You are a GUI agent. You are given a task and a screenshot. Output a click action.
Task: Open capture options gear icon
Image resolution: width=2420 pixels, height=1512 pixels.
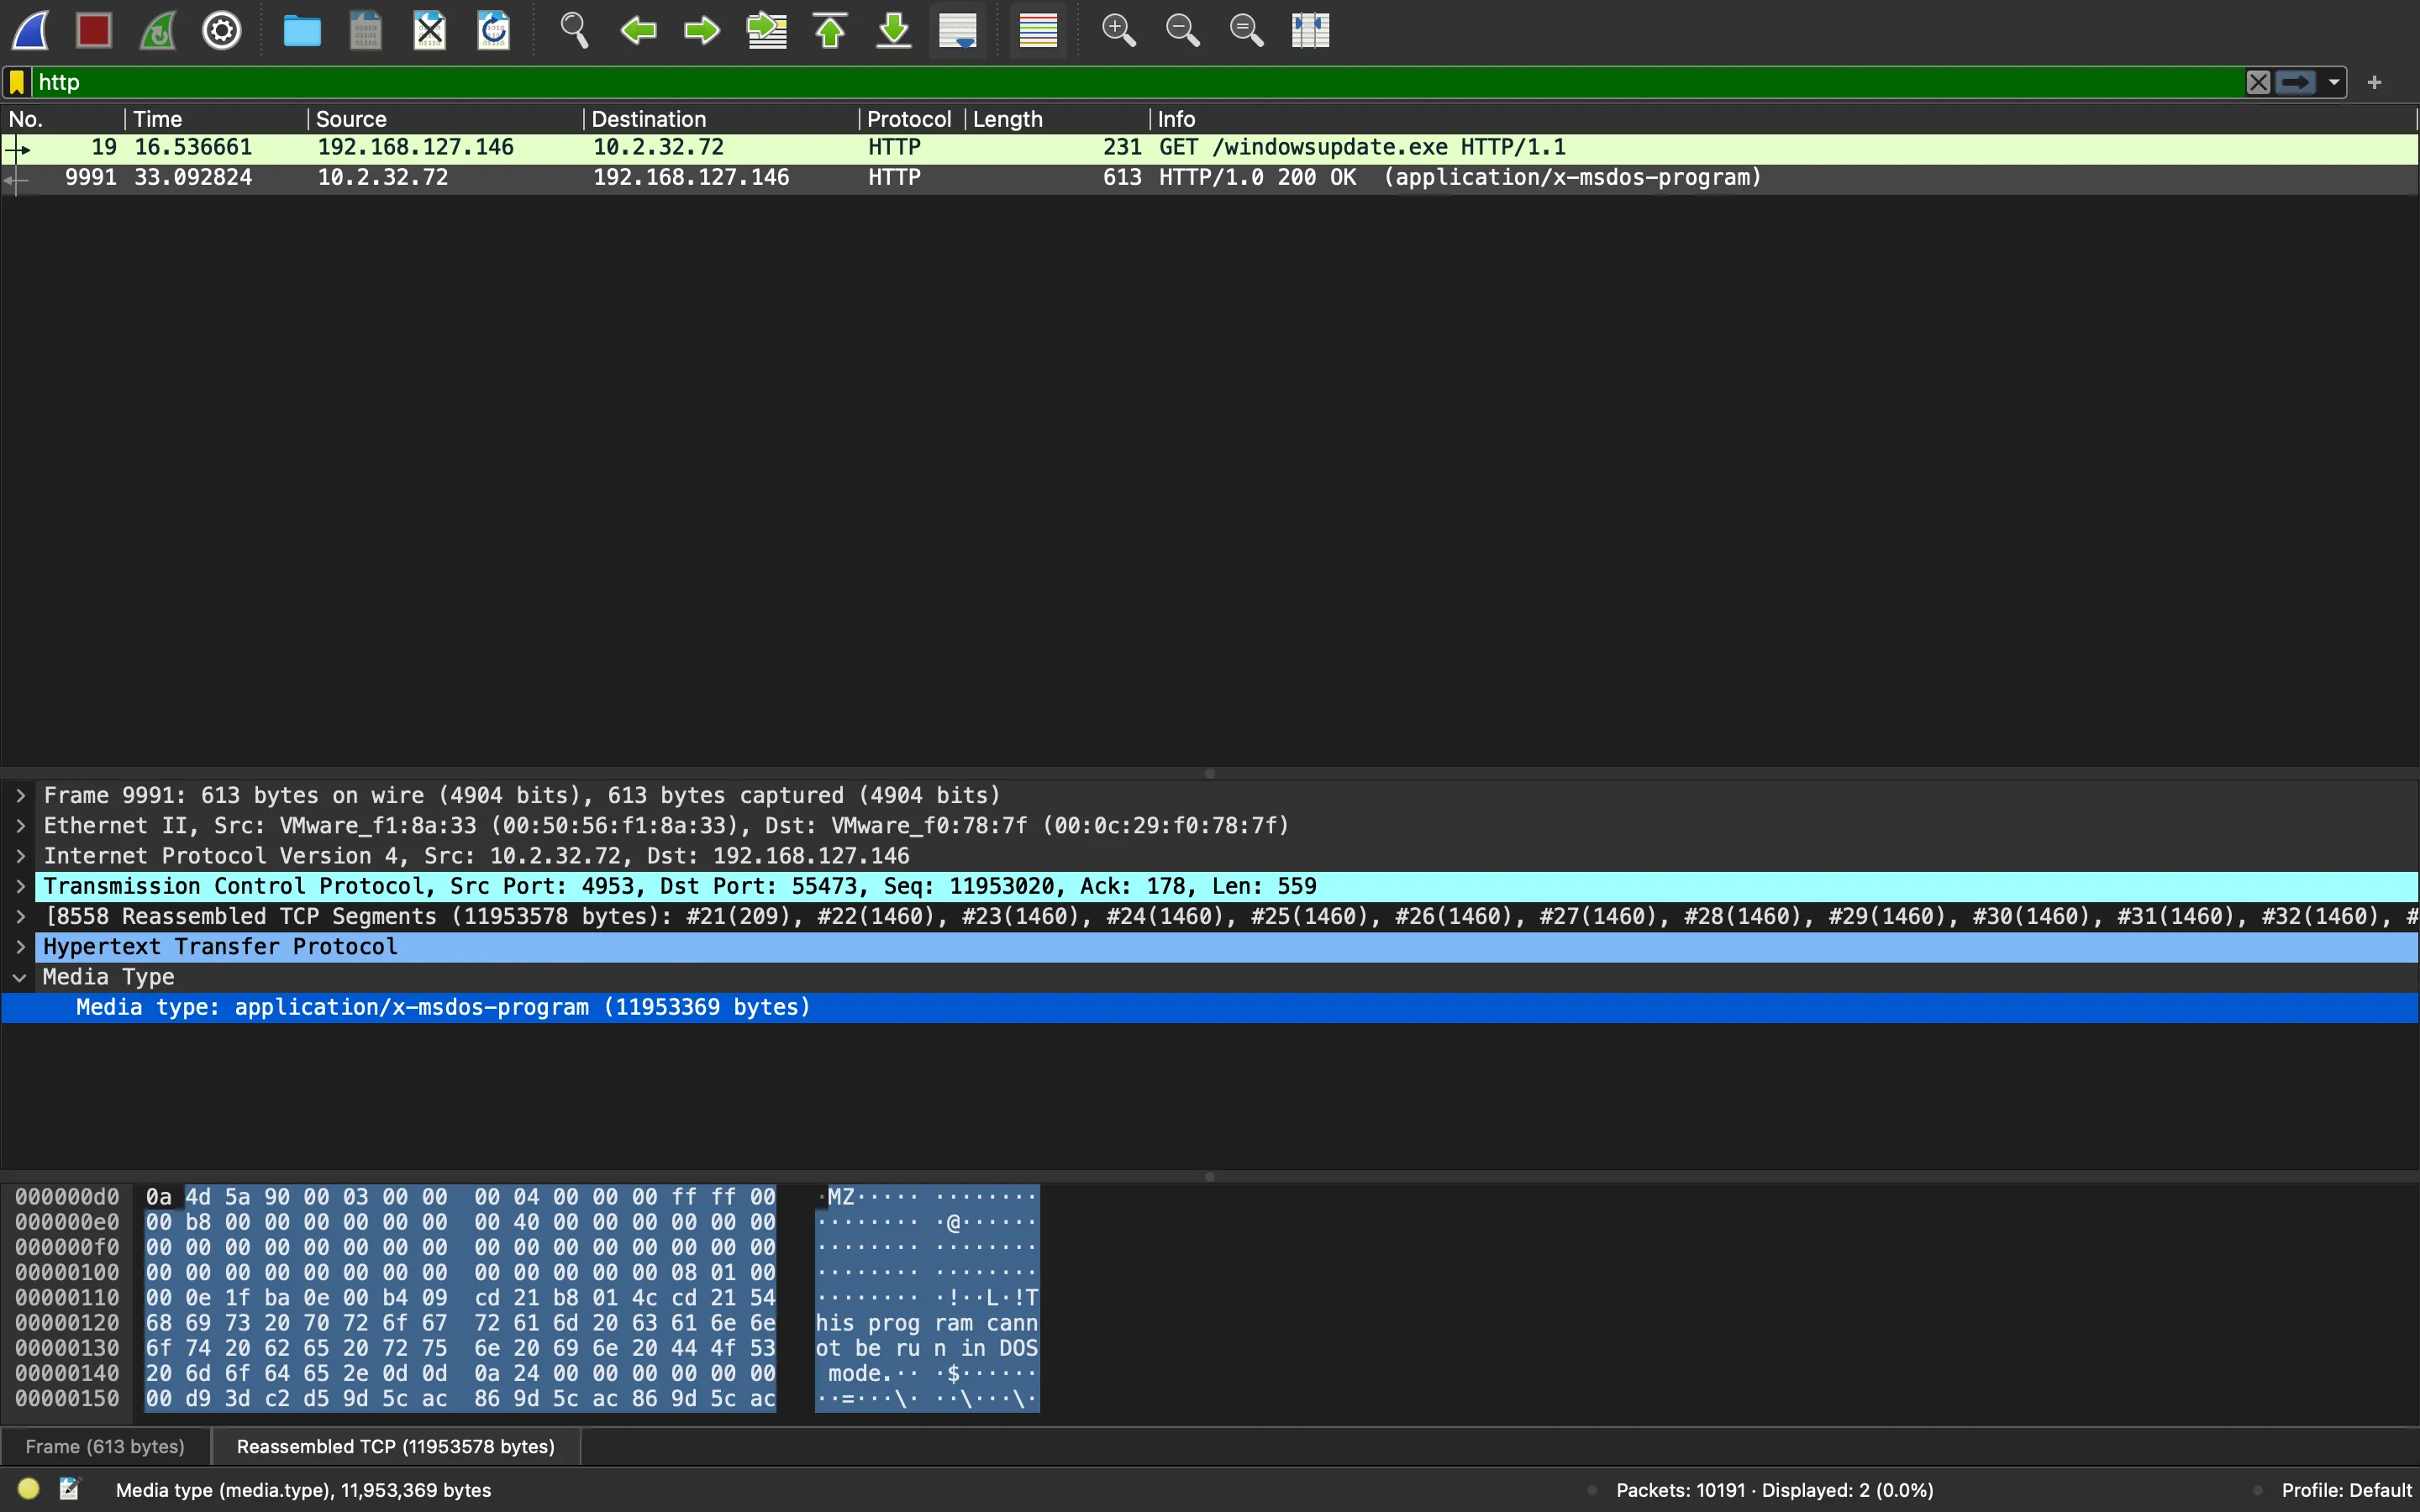pyautogui.click(x=222, y=30)
